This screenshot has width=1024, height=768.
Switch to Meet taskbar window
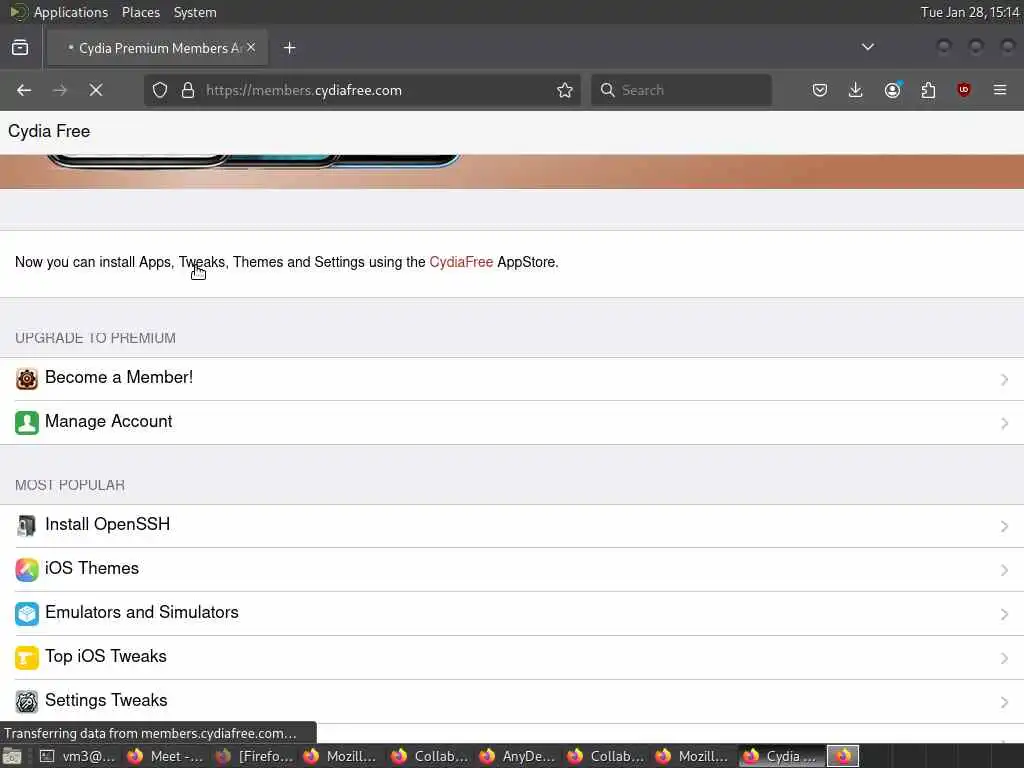(165, 756)
